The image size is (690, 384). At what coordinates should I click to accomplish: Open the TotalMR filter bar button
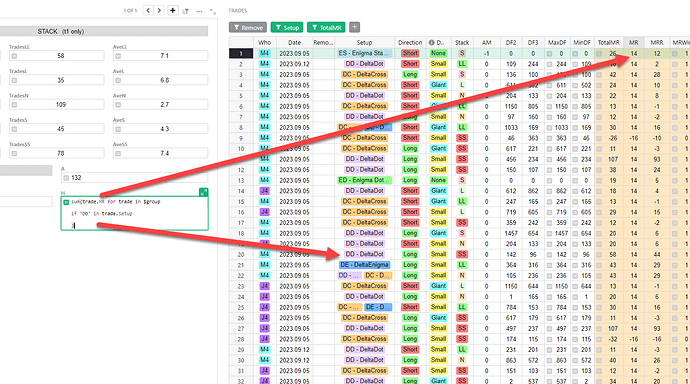(326, 27)
